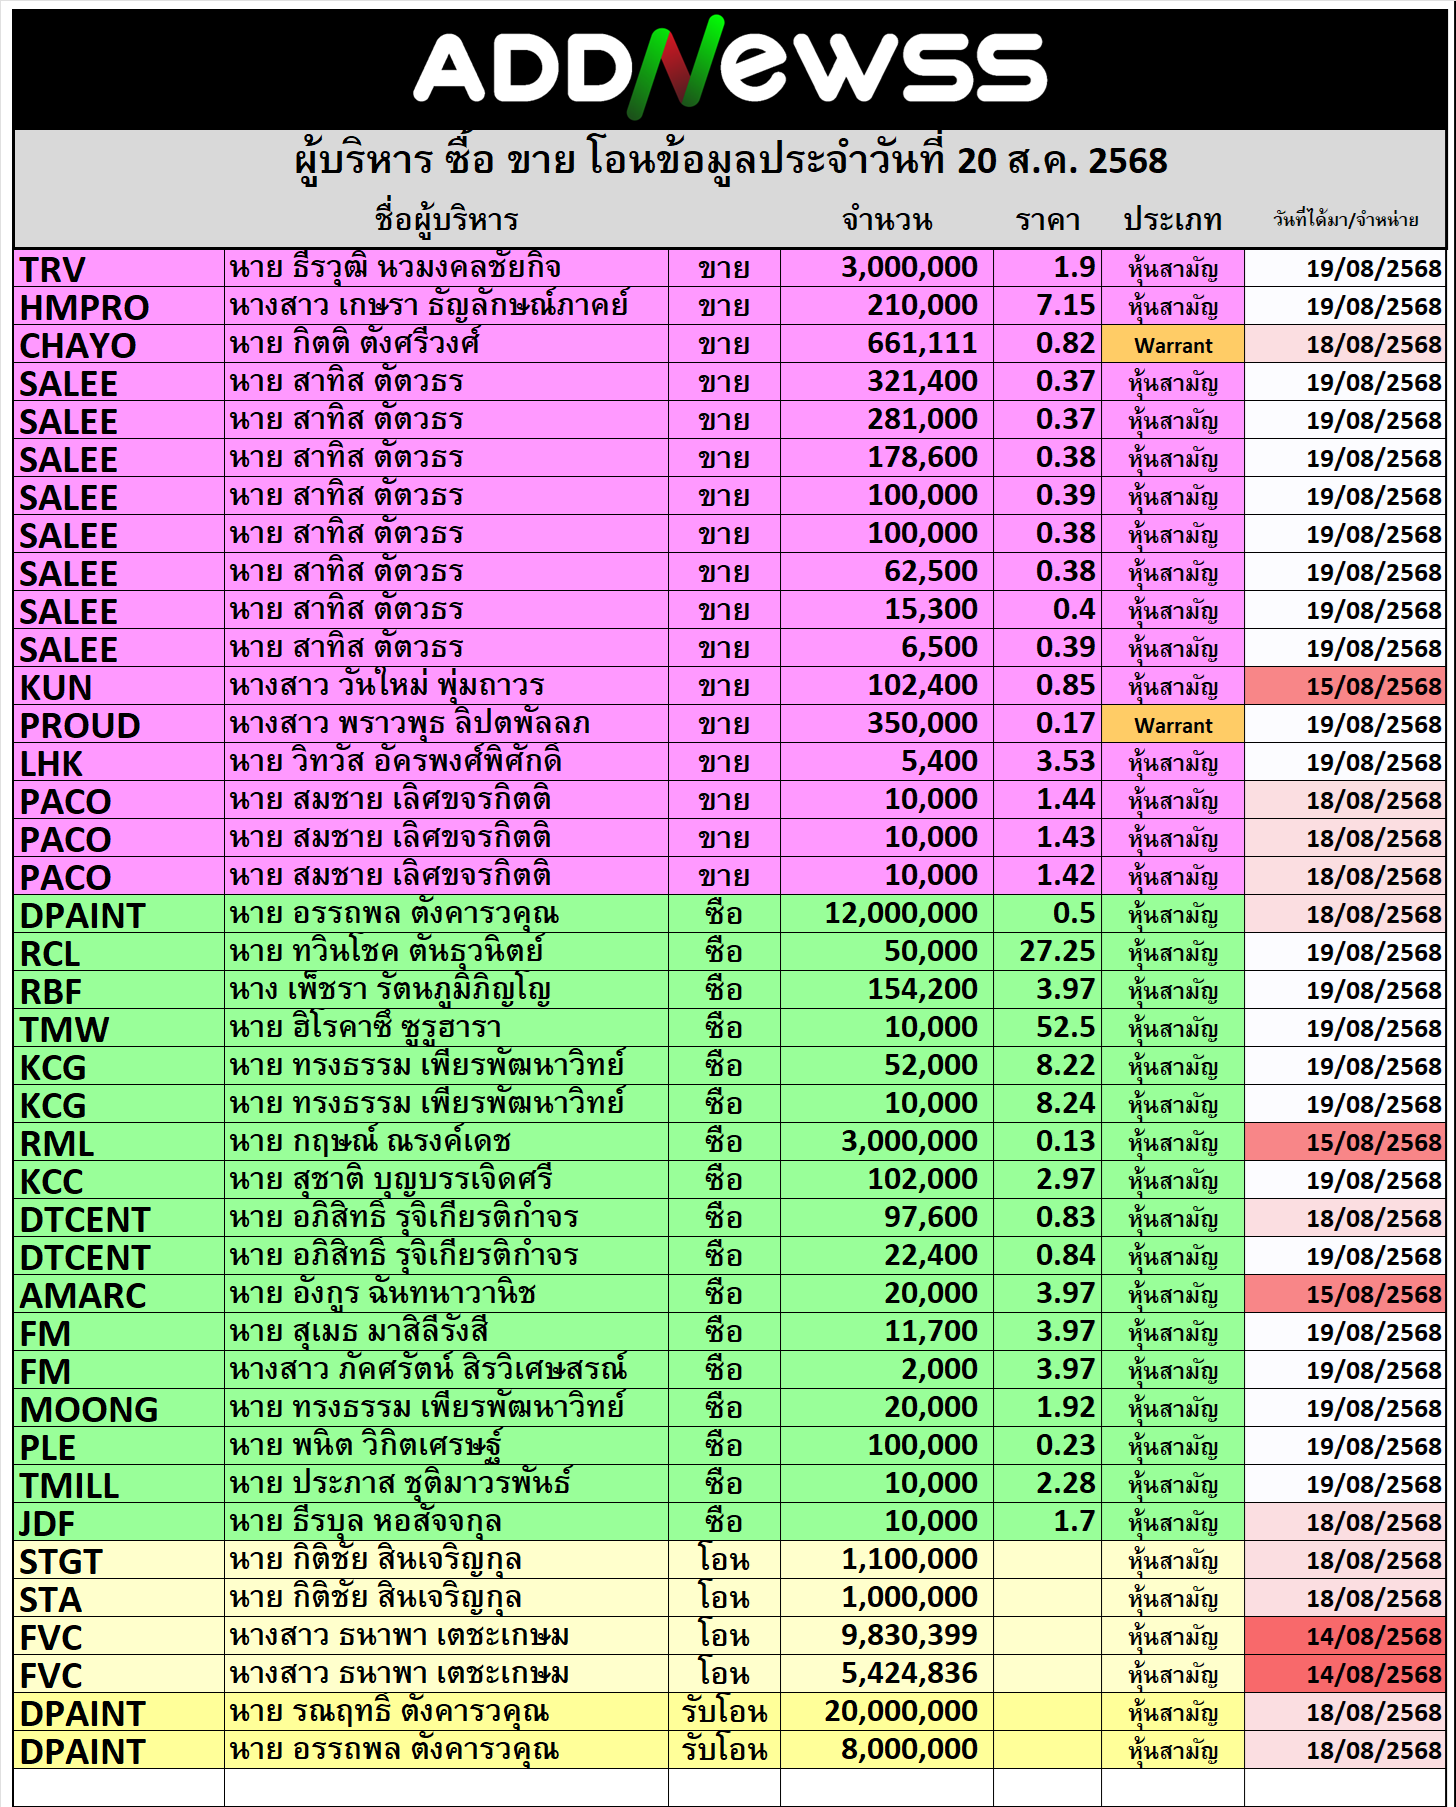Click the จำนวน column header

(887, 220)
